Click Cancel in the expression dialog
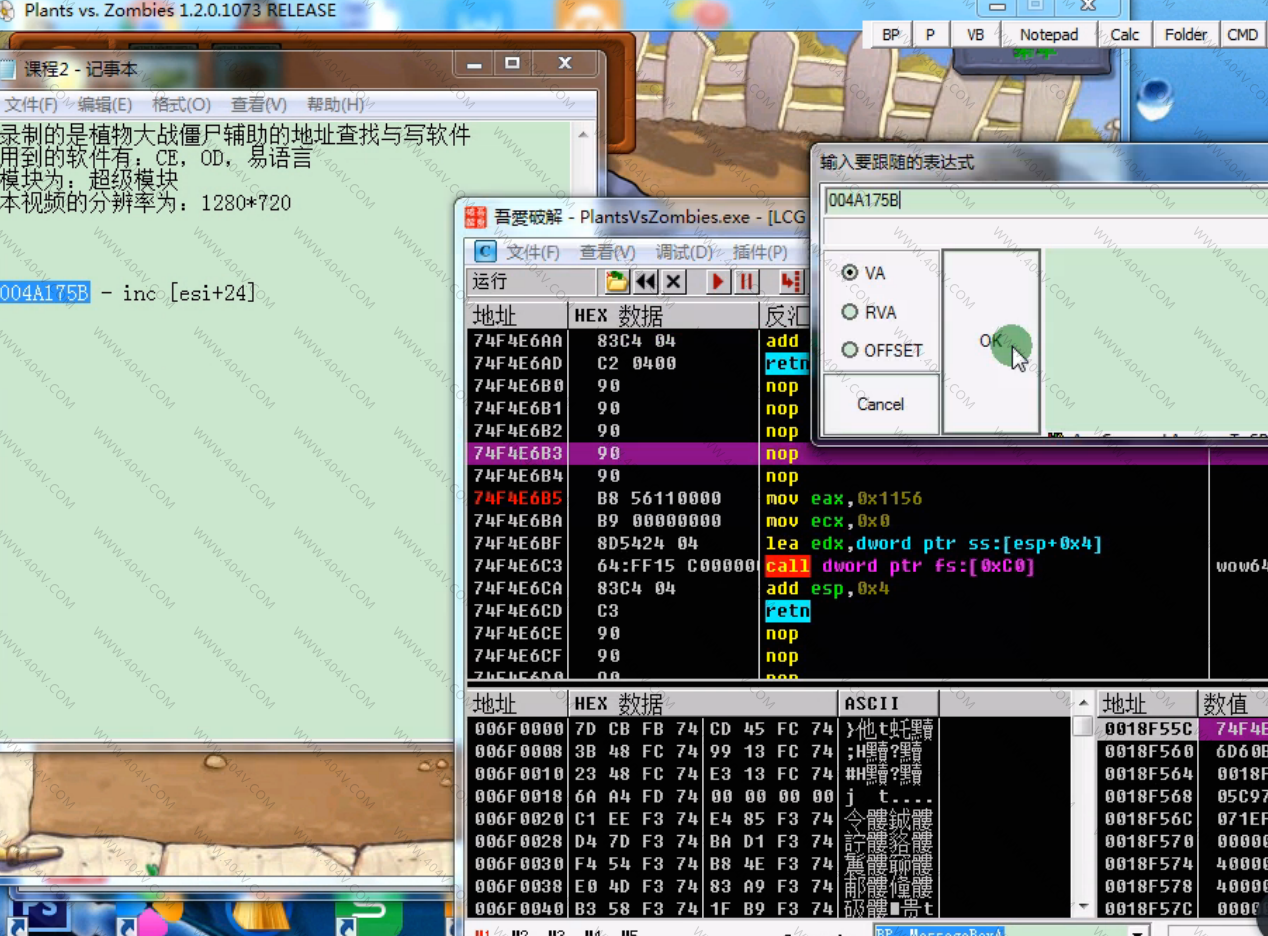Image resolution: width=1268 pixels, height=936 pixels. (x=880, y=404)
